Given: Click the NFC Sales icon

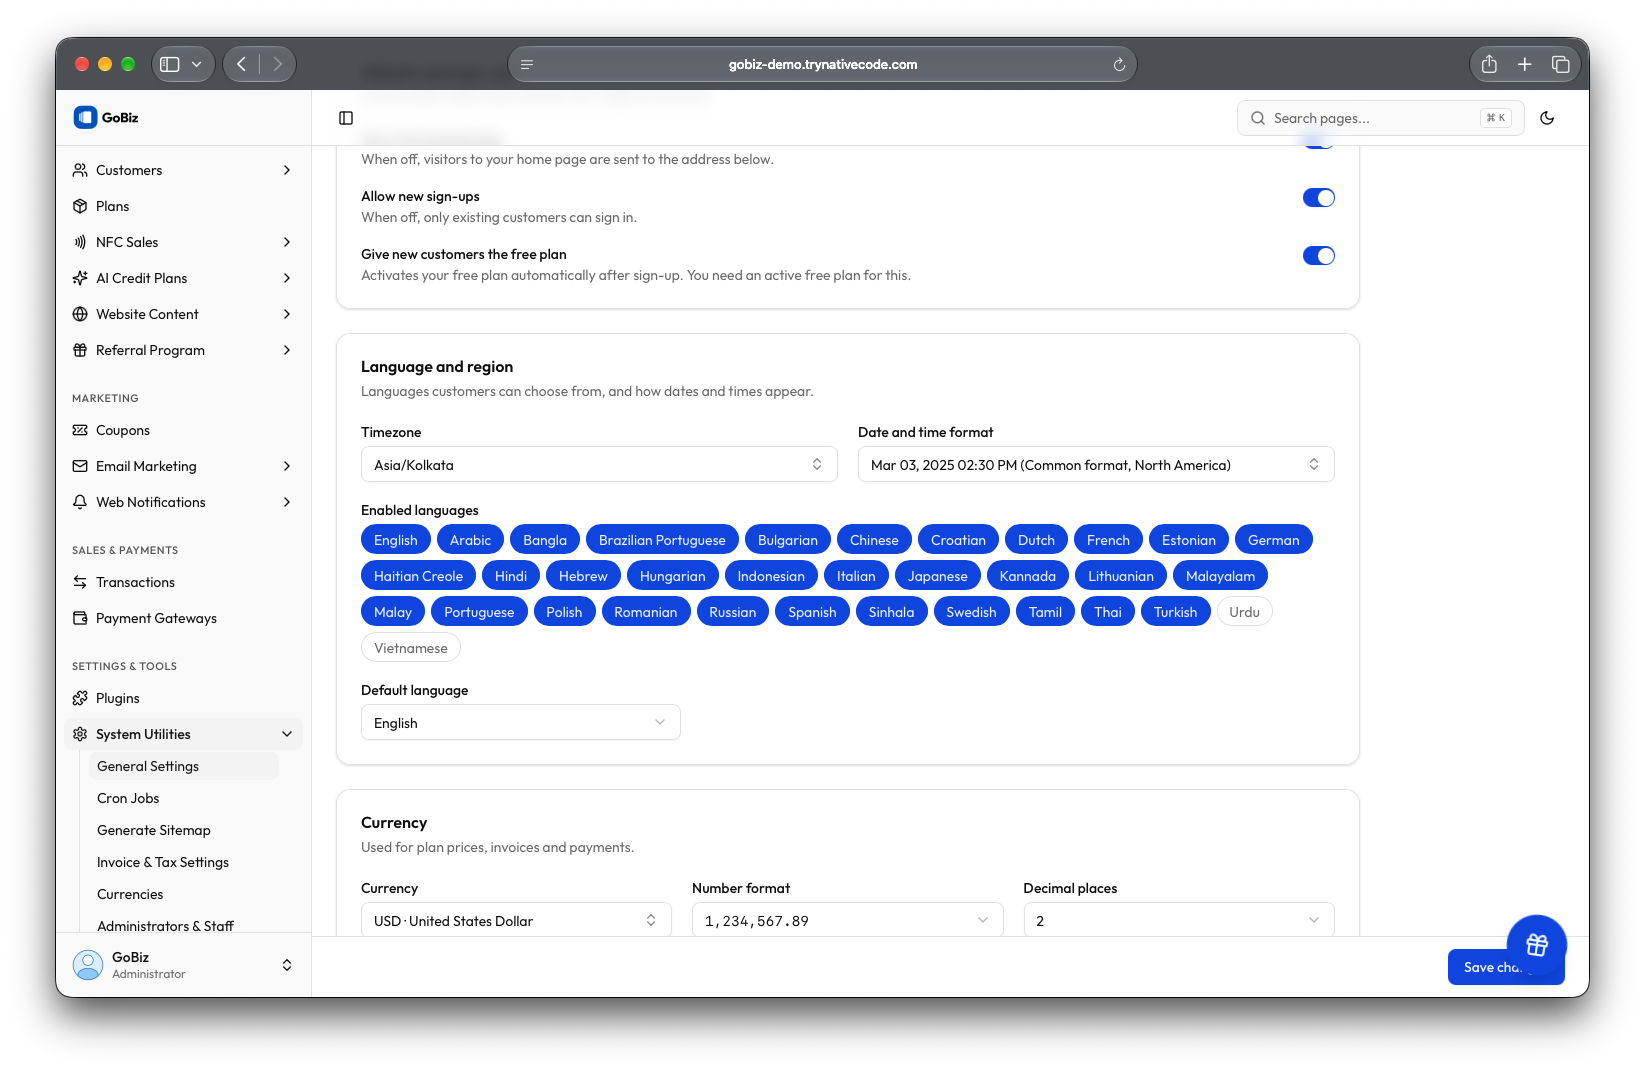Looking at the screenshot, I should click(80, 242).
